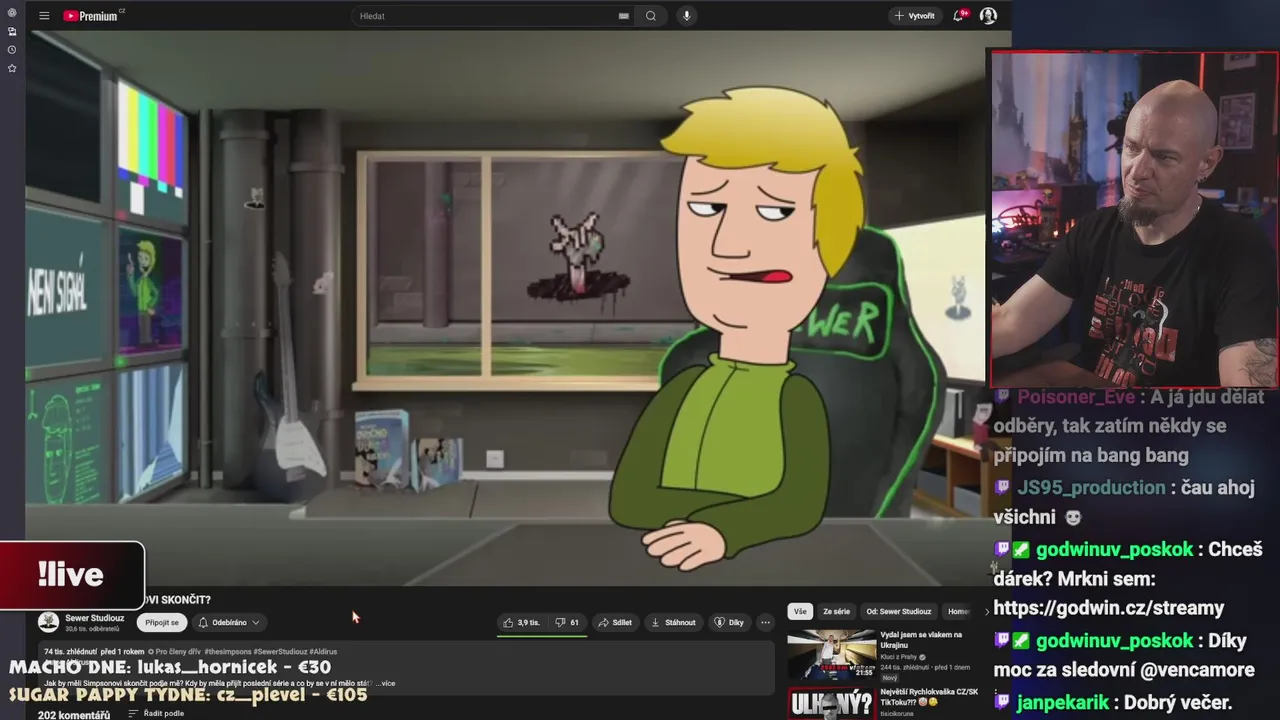Click the Díky thanks button
This screenshot has width=1280, height=720.
tap(729, 622)
